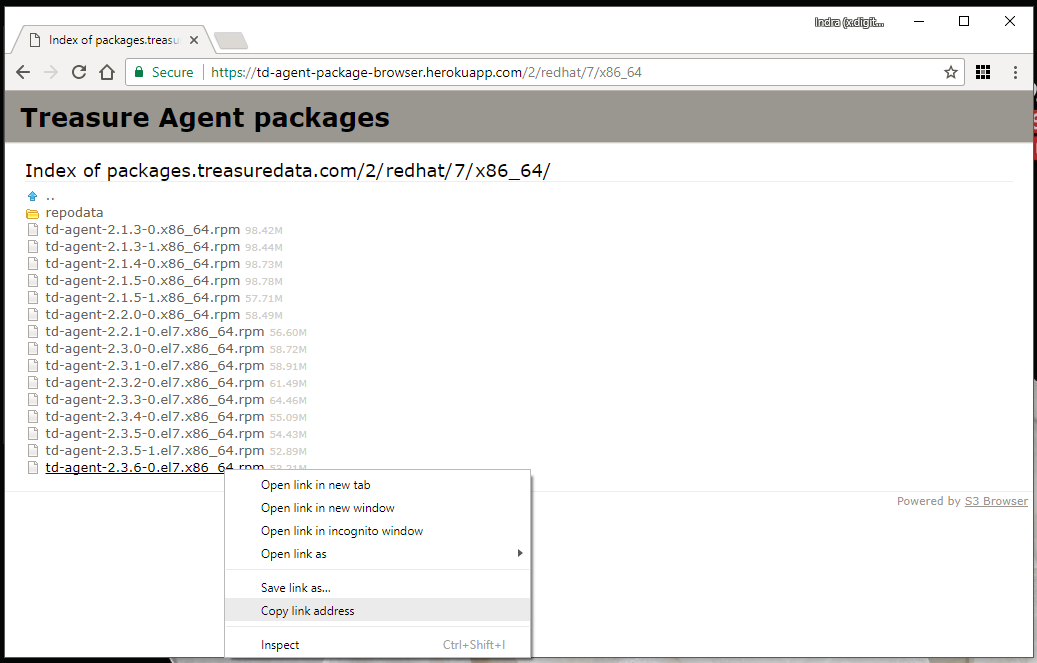Click the browser back arrow icon
The height and width of the screenshot is (663, 1037).
pyautogui.click(x=23, y=72)
